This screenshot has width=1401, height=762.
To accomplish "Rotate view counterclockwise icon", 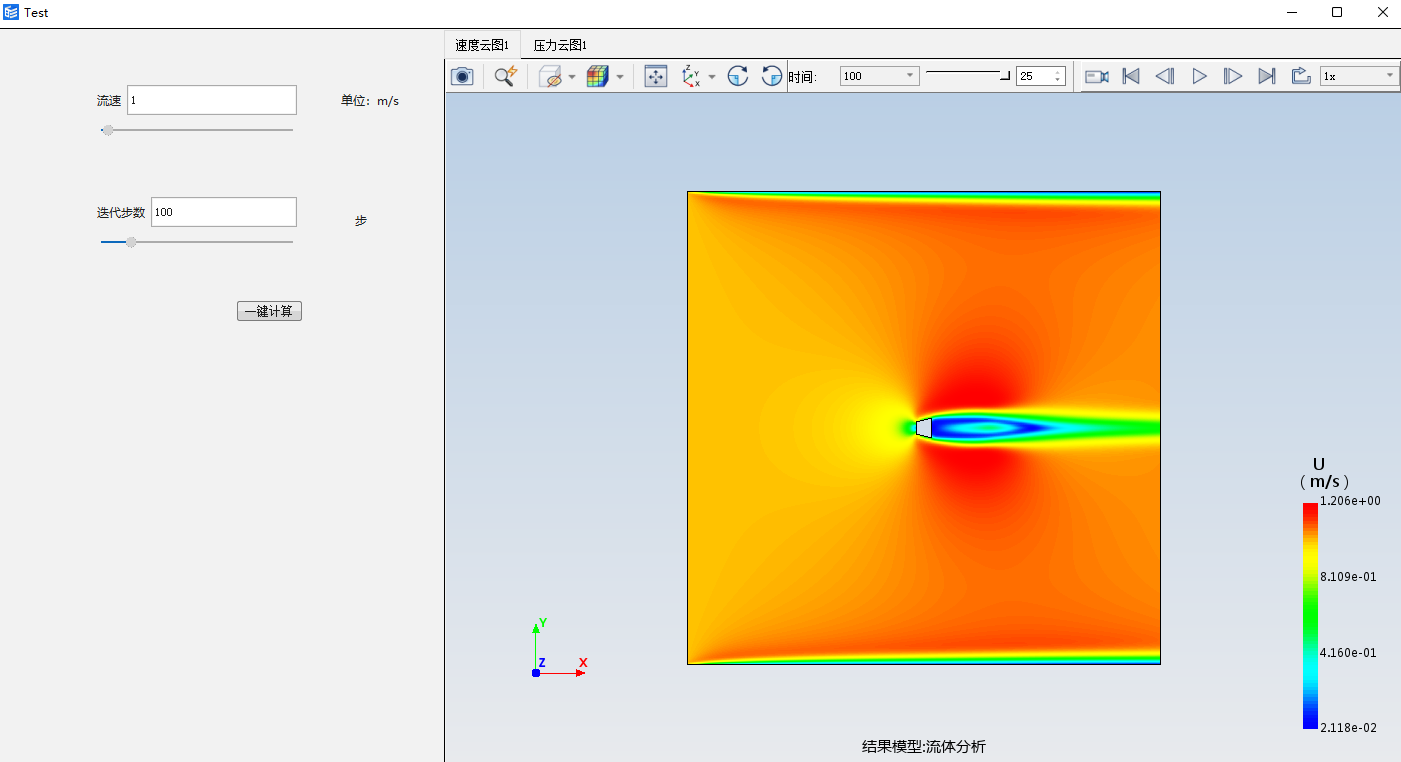I will (x=772, y=76).
